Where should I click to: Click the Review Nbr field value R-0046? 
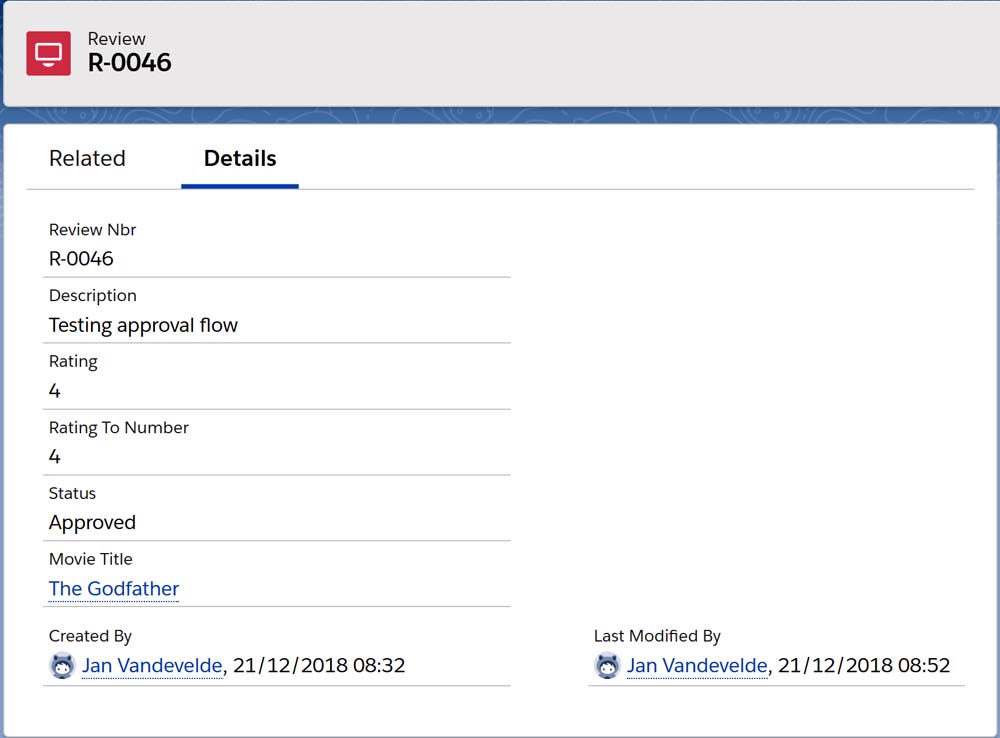(81, 259)
